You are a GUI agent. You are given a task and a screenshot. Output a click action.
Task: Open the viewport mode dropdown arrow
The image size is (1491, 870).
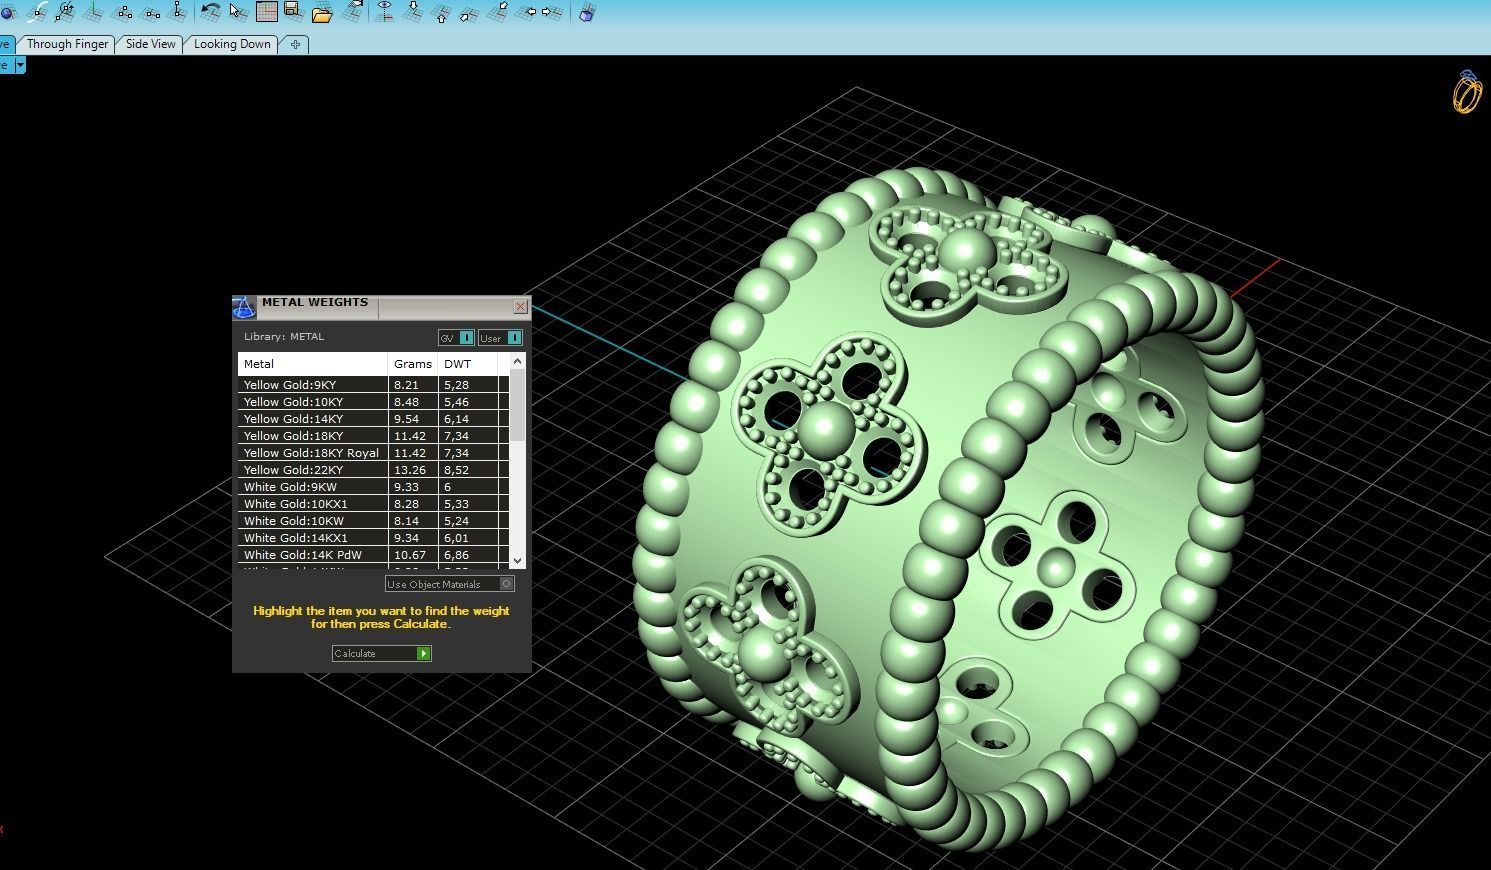tap(19, 65)
